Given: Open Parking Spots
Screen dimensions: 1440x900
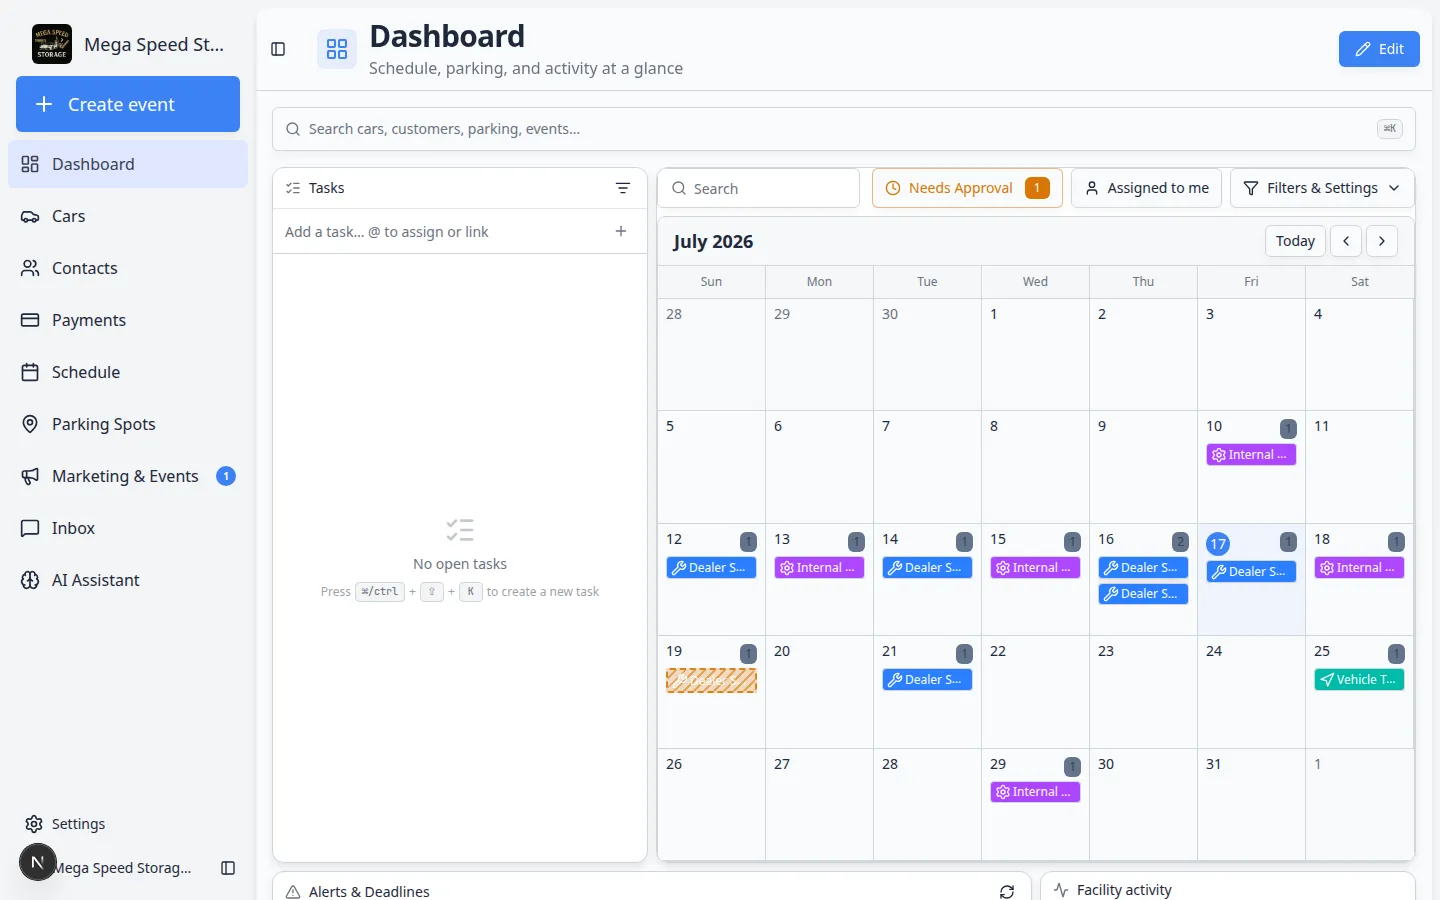Looking at the screenshot, I should pos(128,424).
